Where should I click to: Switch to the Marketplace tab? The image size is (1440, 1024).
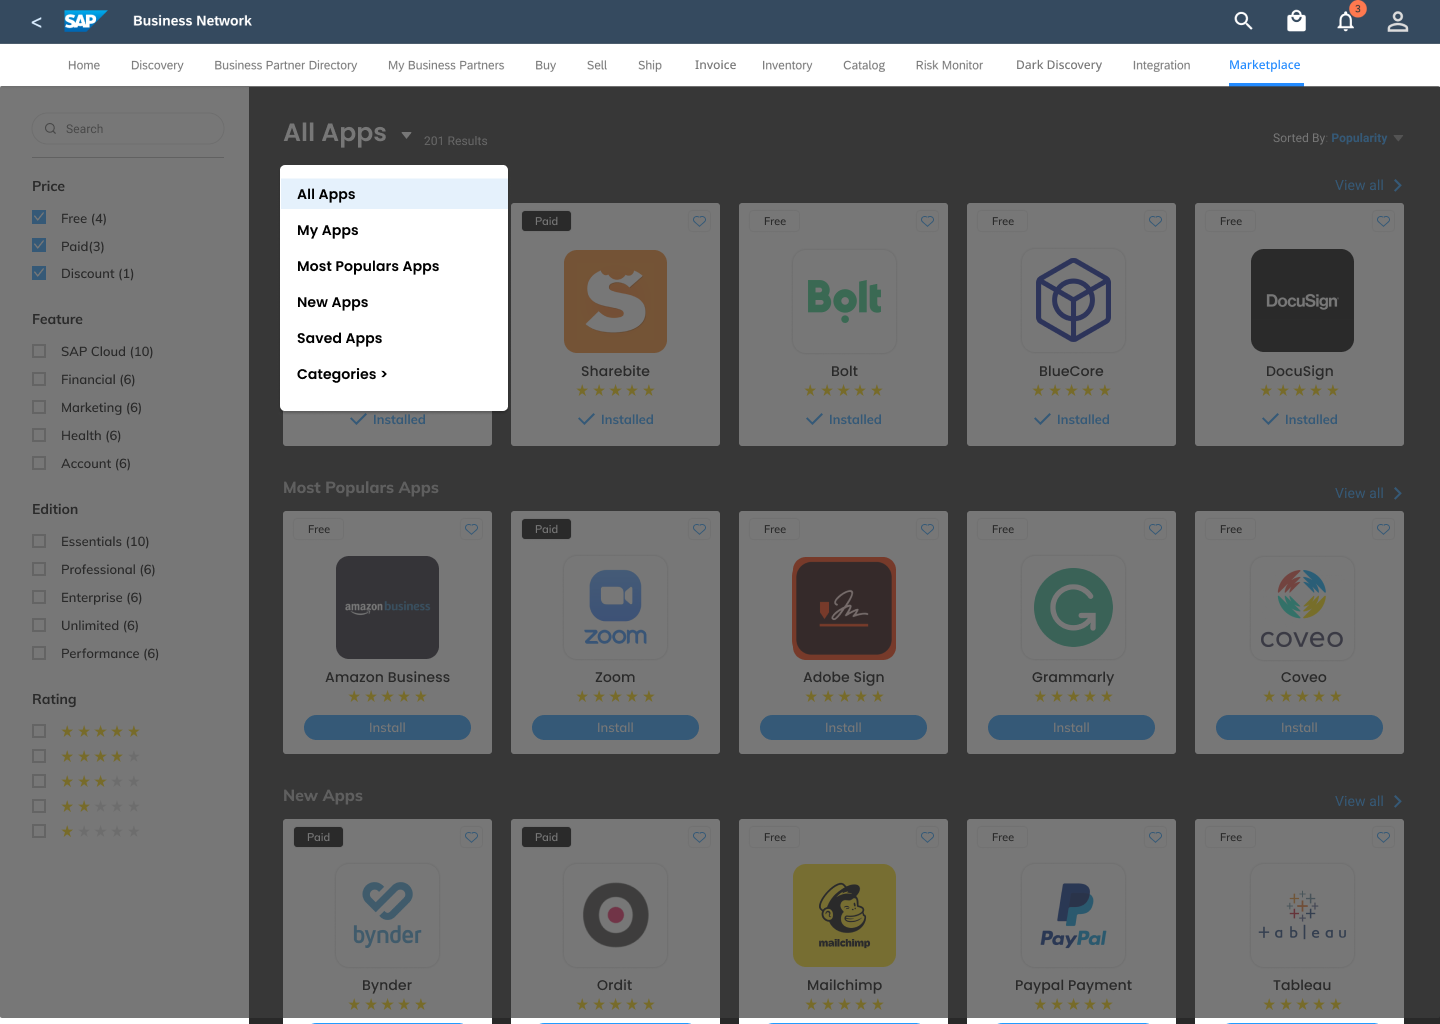(x=1265, y=65)
